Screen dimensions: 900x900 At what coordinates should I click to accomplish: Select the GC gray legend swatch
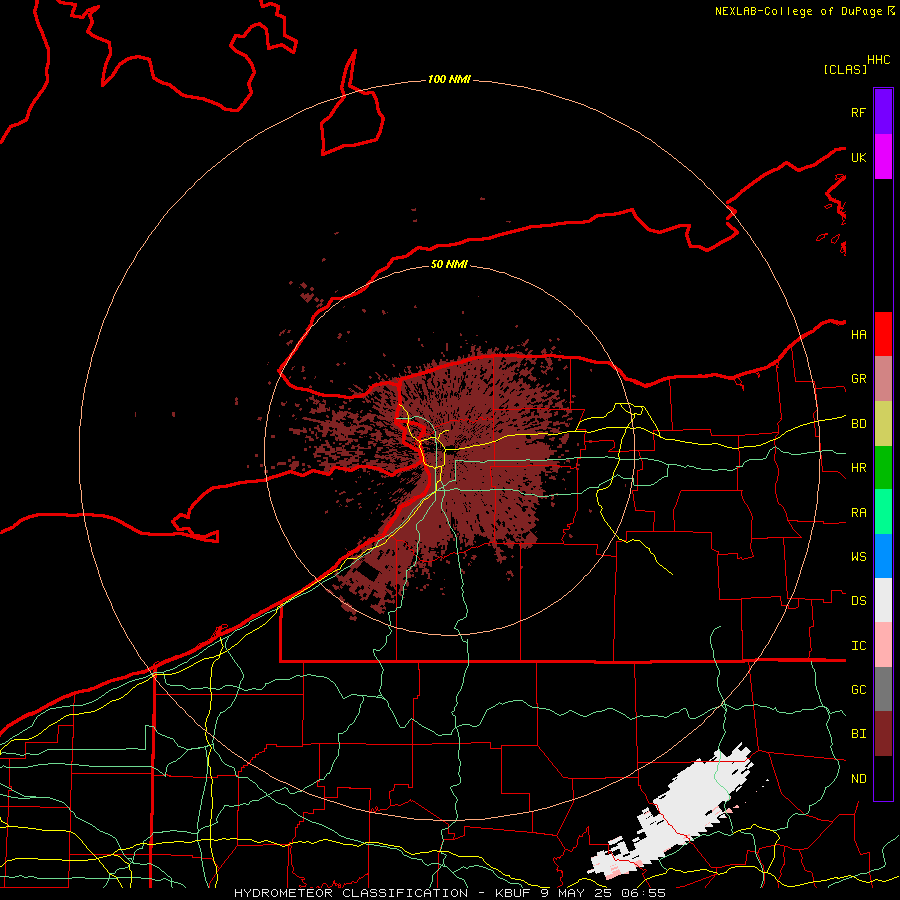(883, 689)
